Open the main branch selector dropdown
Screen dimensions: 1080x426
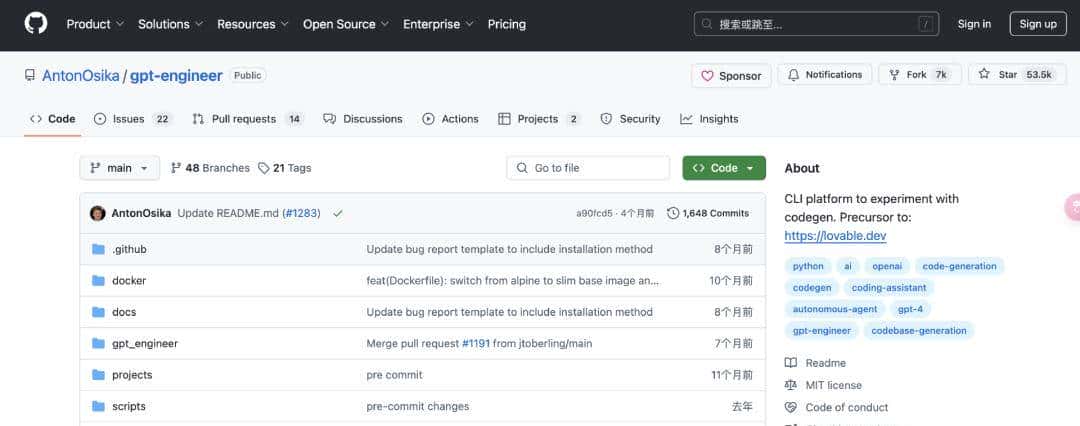120,168
